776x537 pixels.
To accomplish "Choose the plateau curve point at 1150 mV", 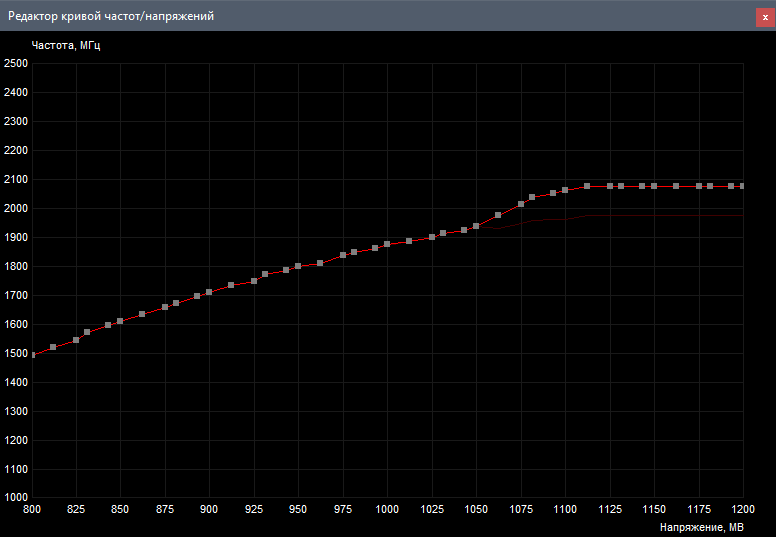I will [654, 186].
